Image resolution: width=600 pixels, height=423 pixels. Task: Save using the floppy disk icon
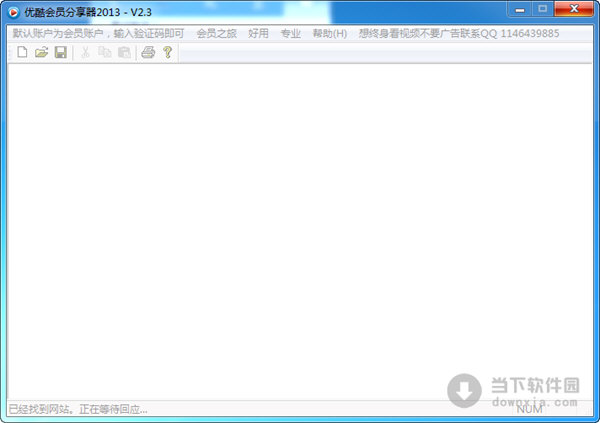(61, 52)
